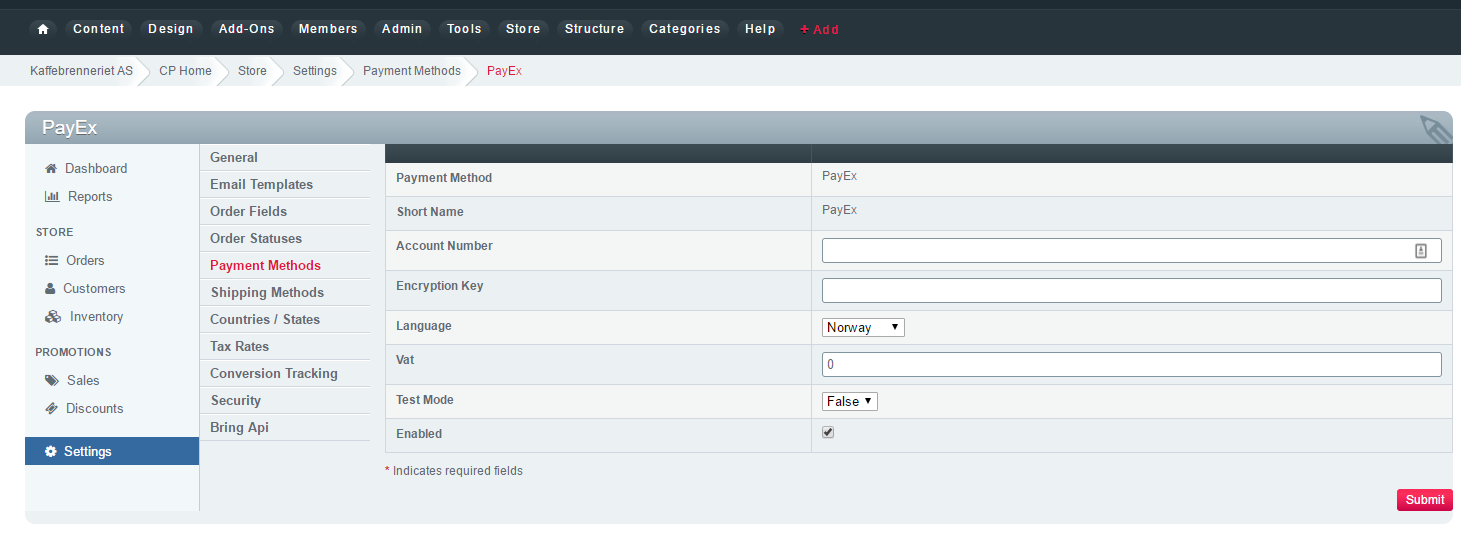The image size is (1461, 541).
Task: Click 'Indicates required fields' note
Action: click(457, 471)
